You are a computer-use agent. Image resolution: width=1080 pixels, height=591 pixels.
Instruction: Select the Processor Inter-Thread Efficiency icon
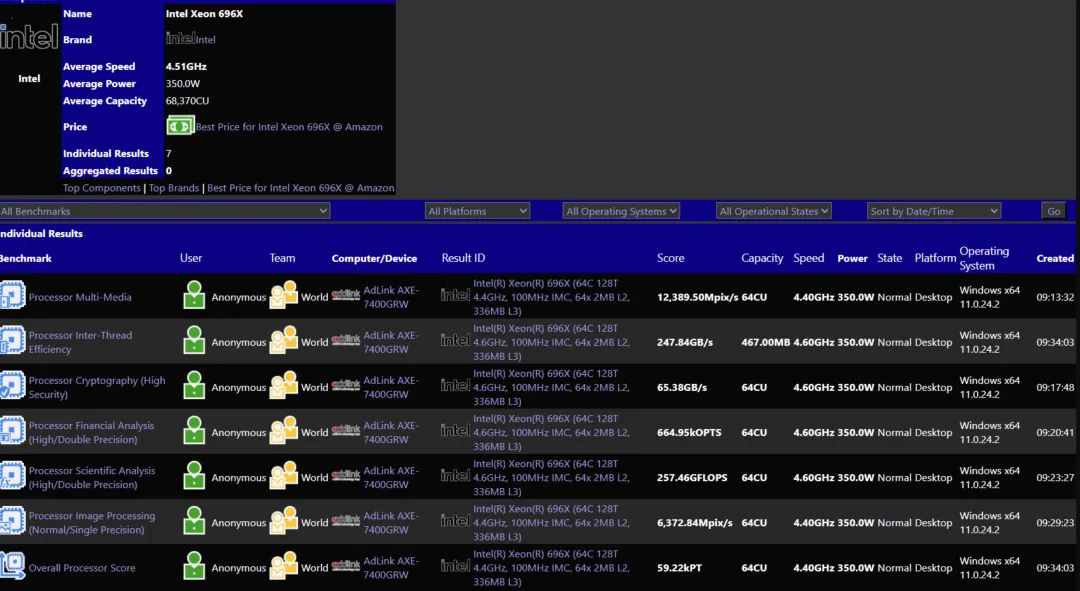13,341
